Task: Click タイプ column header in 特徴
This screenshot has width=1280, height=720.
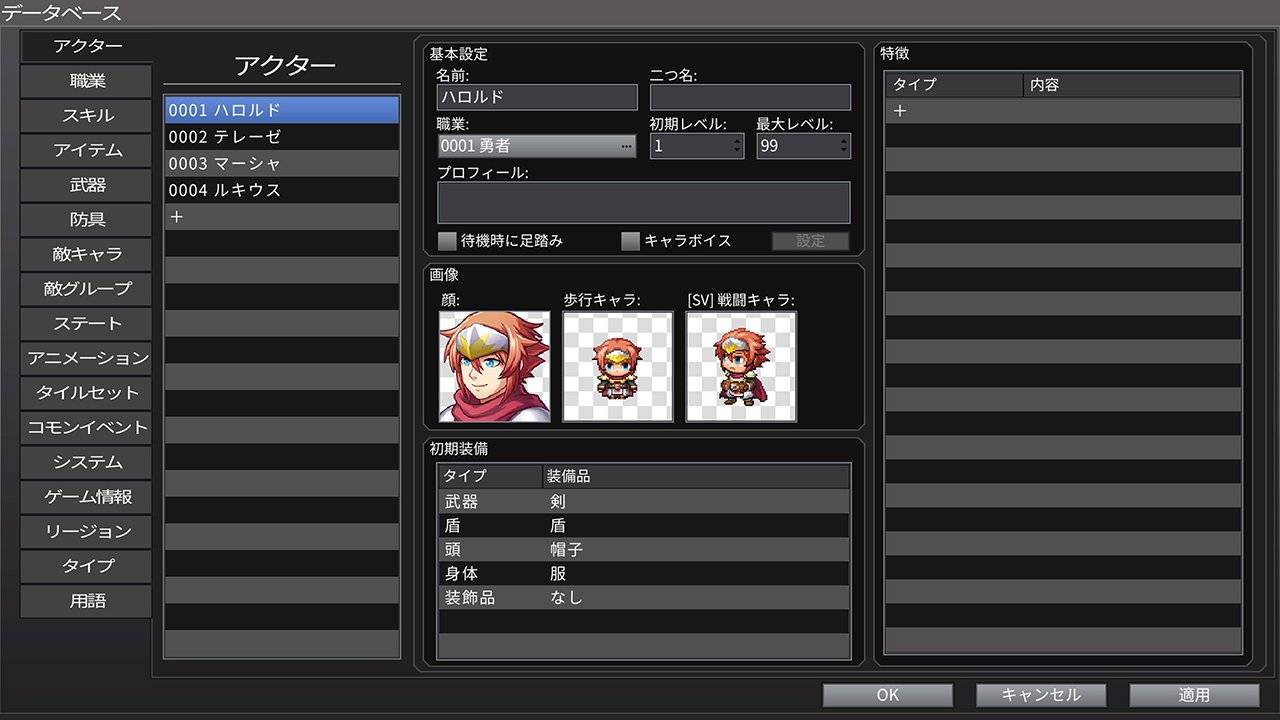Action: click(x=954, y=85)
